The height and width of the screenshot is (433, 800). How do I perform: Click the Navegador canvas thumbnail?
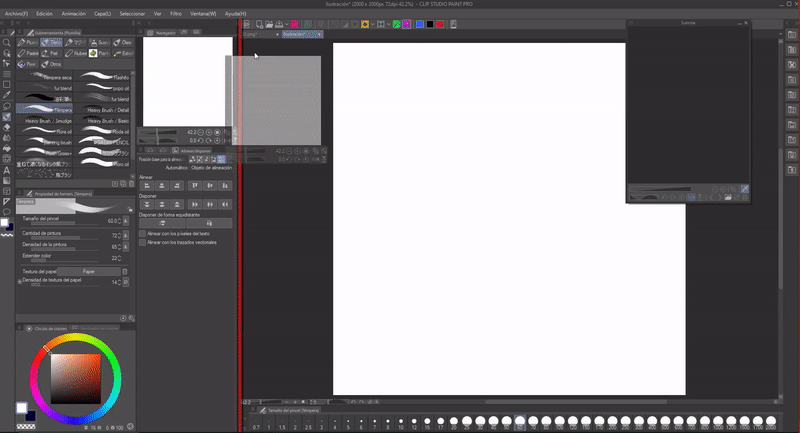point(187,82)
